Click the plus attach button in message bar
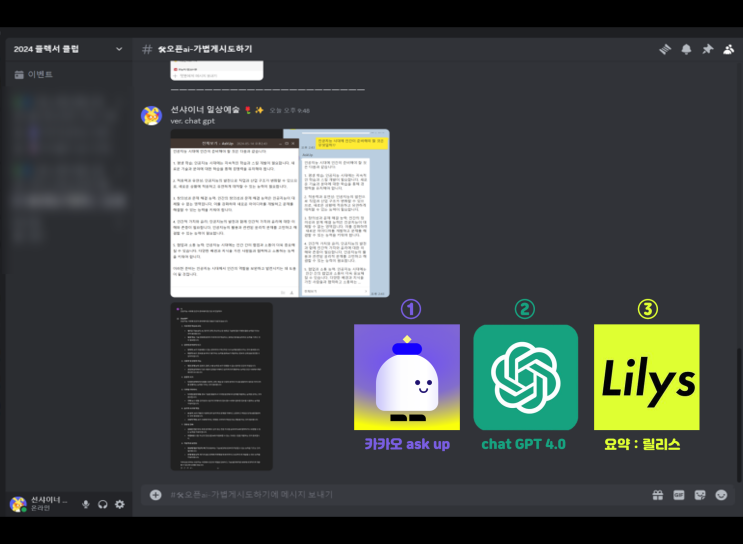743x544 pixels. click(155, 495)
